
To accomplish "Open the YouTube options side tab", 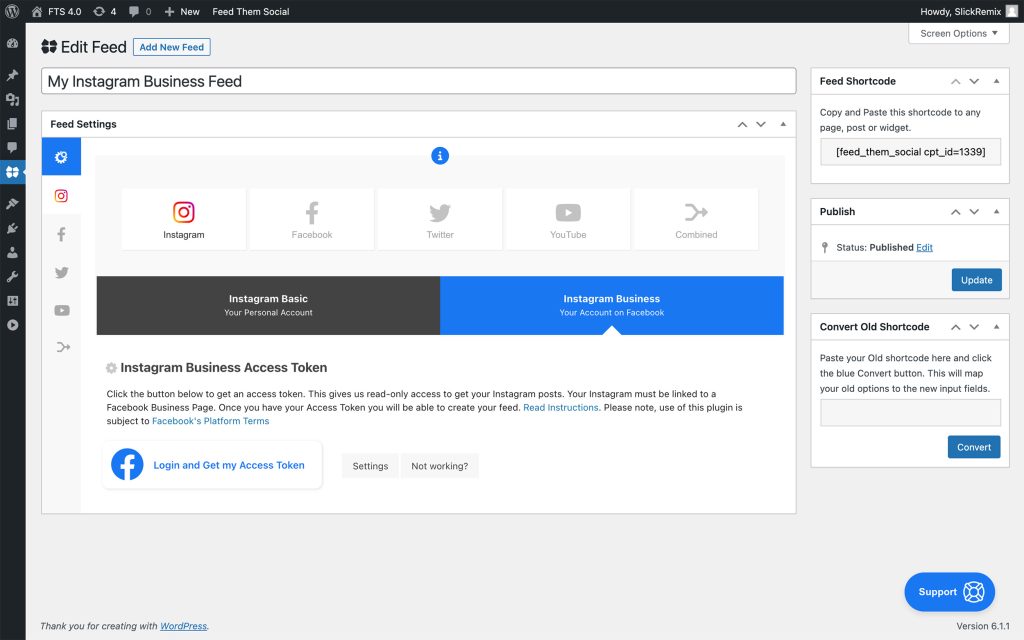I will [x=61, y=310].
